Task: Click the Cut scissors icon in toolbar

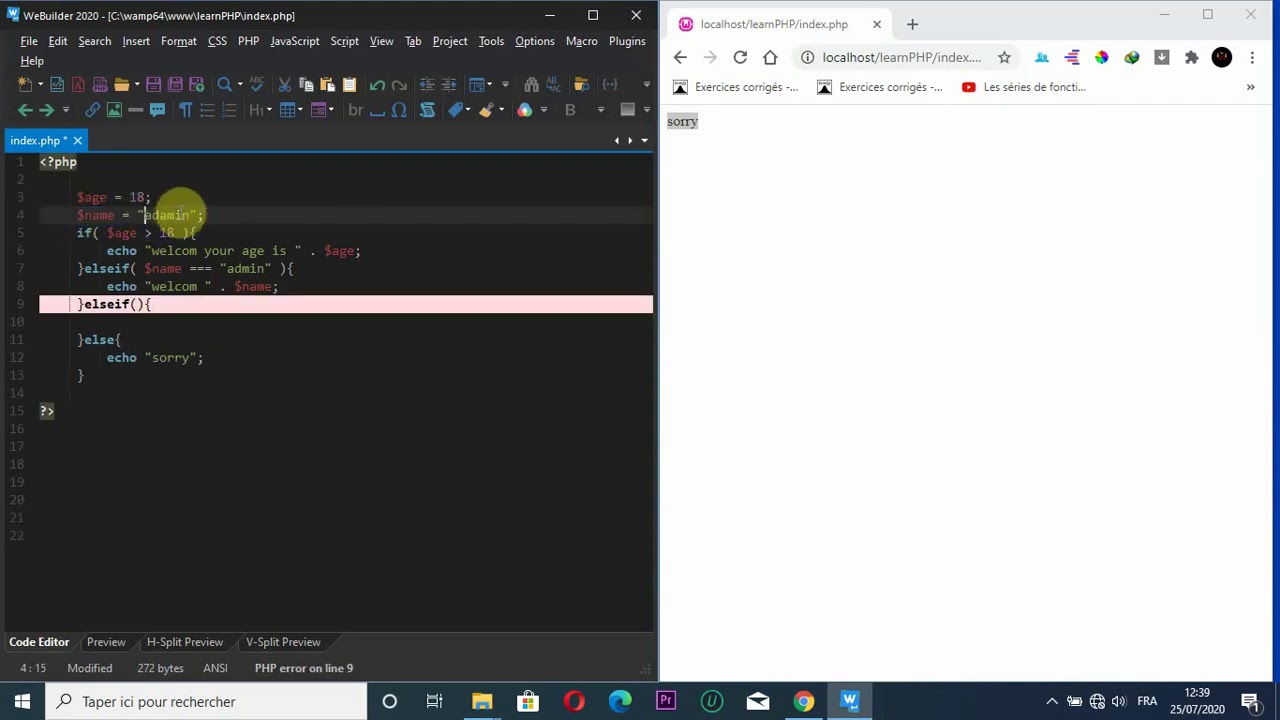Action: point(284,85)
